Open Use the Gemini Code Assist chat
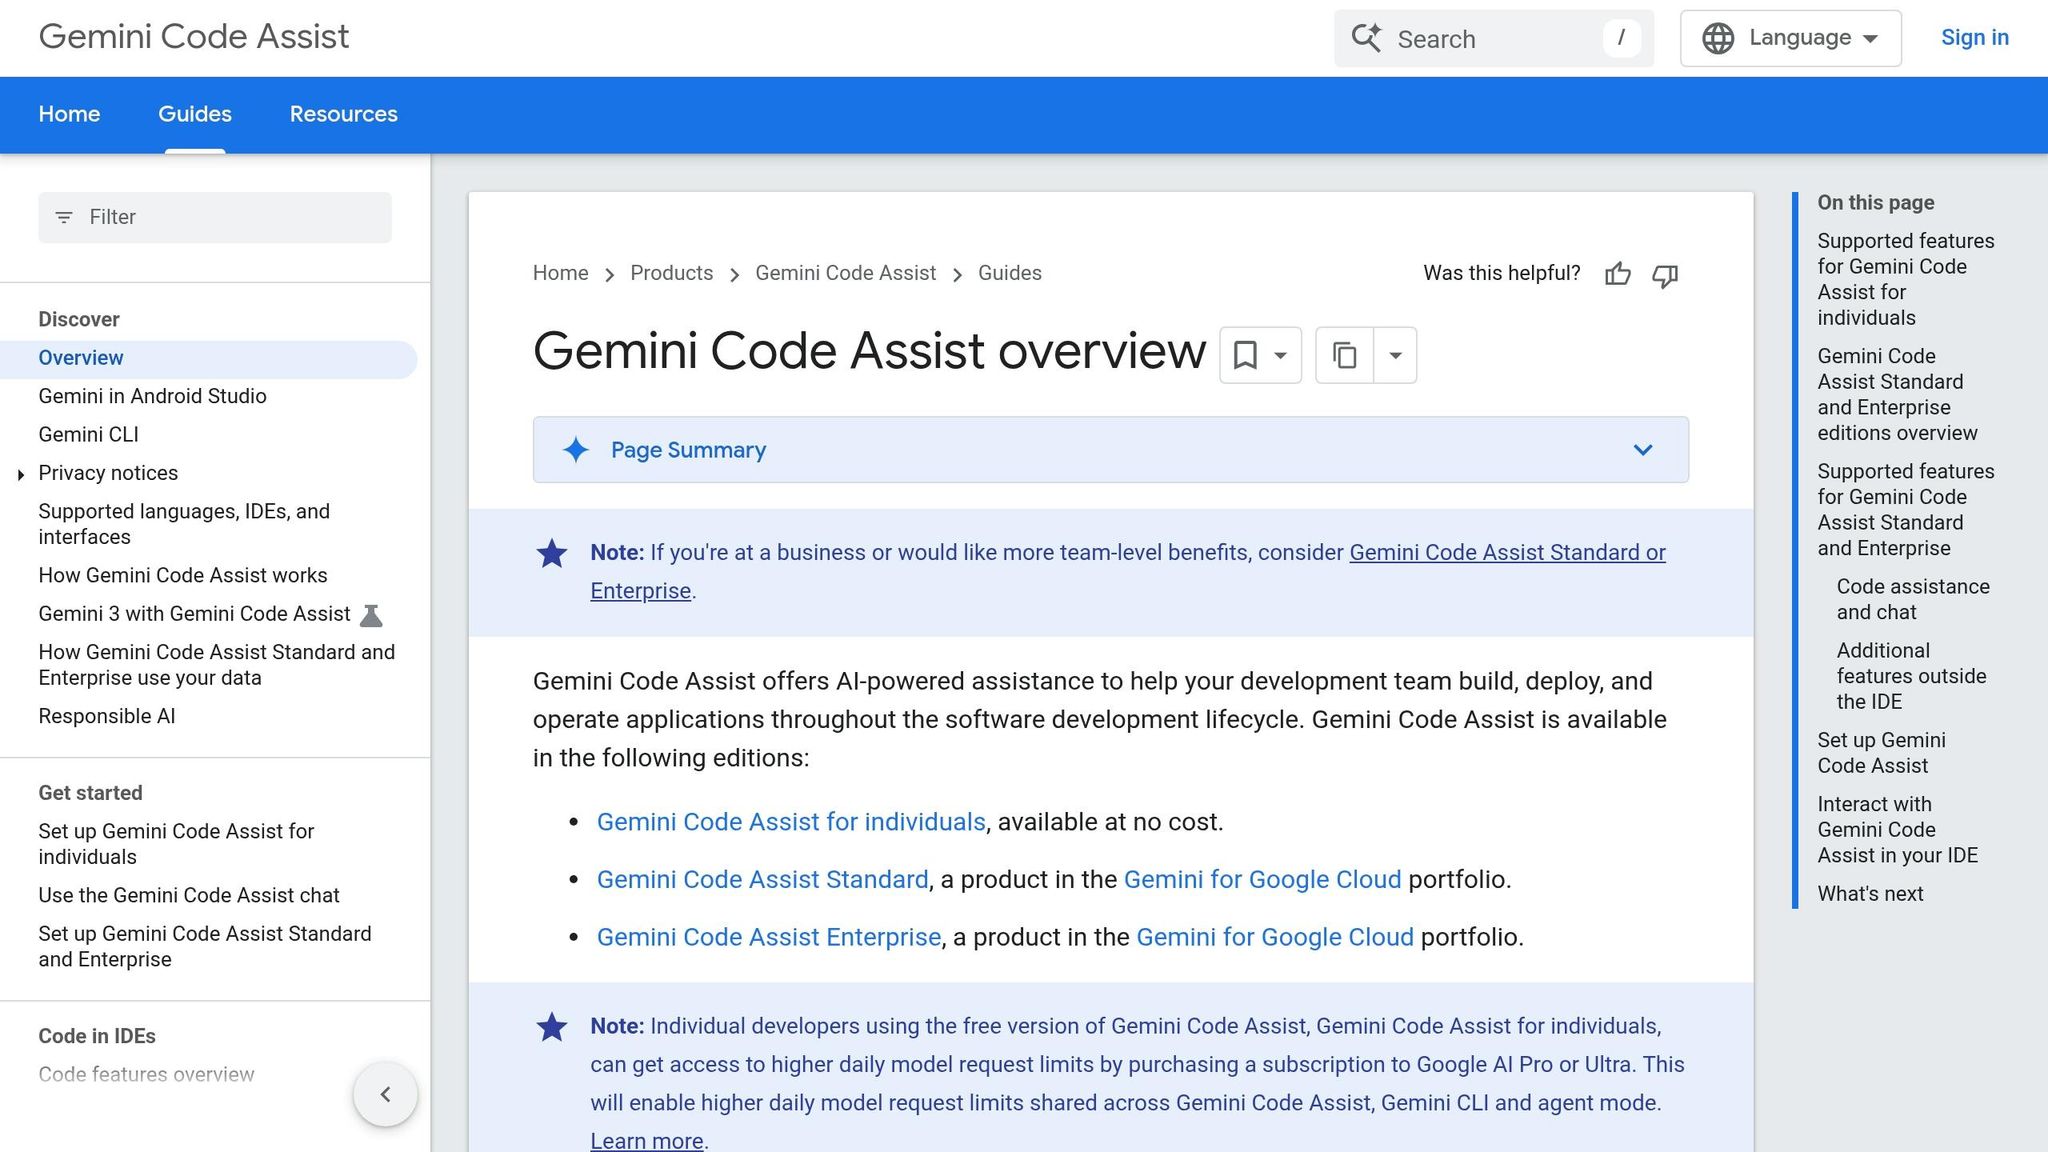 click(189, 895)
